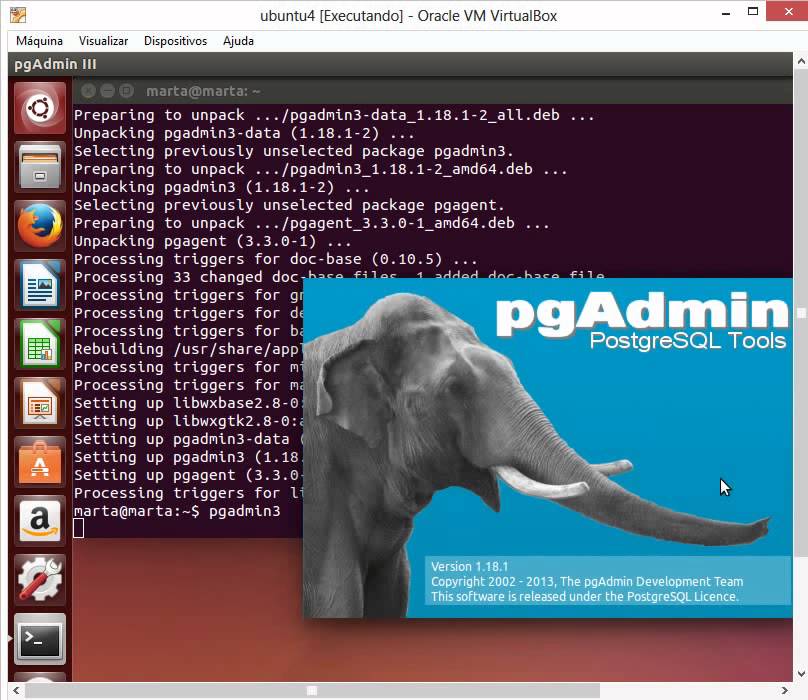Open LibreOffice Impress from the launcher
Viewport: 808px width, 700px height.
pyautogui.click(x=40, y=403)
